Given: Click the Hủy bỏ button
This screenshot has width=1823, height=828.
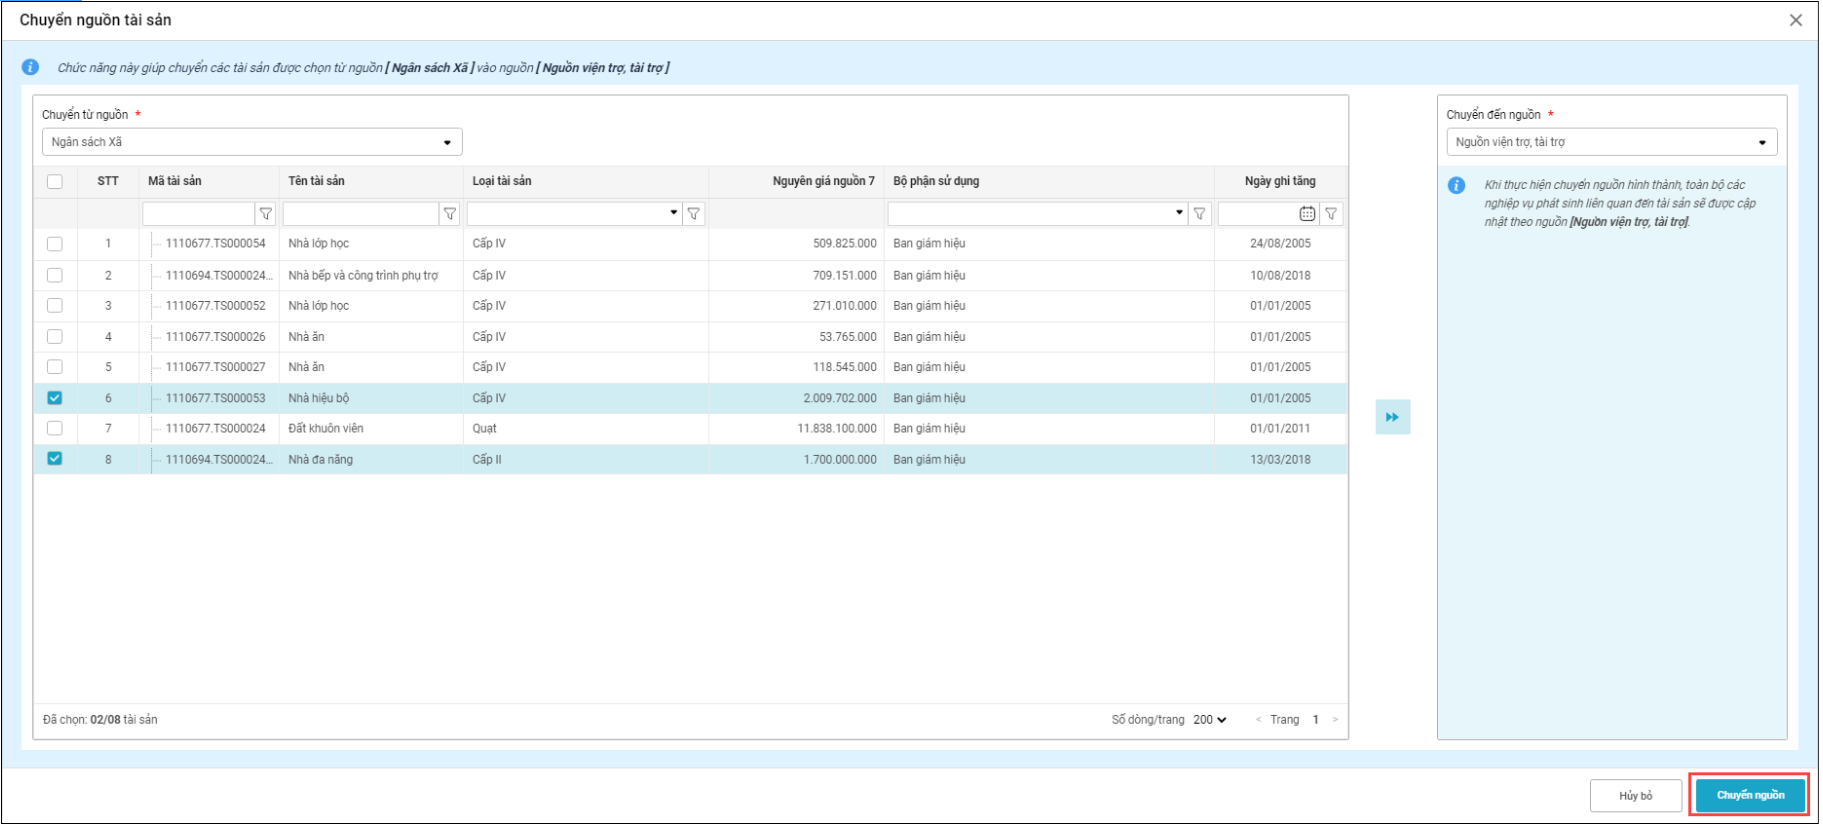Looking at the screenshot, I should pos(1635,796).
